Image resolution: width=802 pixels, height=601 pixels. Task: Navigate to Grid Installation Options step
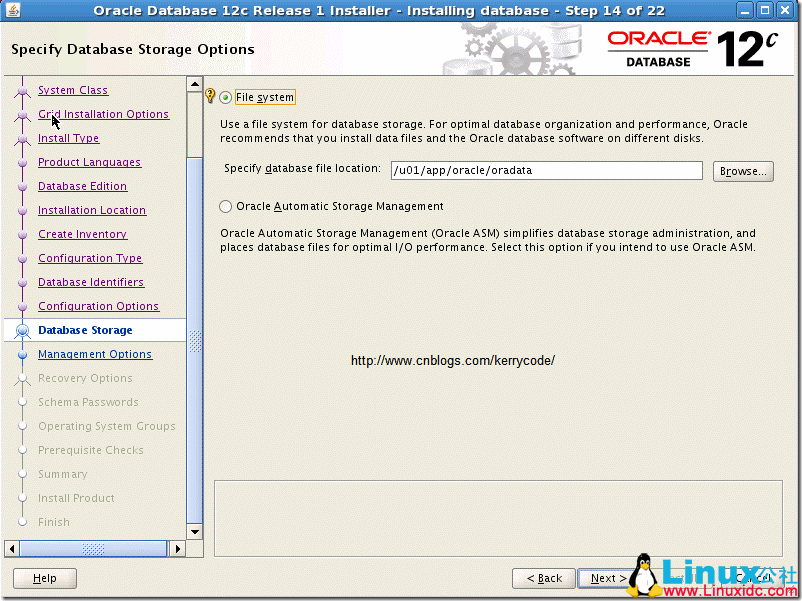click(x=103, y=114)
